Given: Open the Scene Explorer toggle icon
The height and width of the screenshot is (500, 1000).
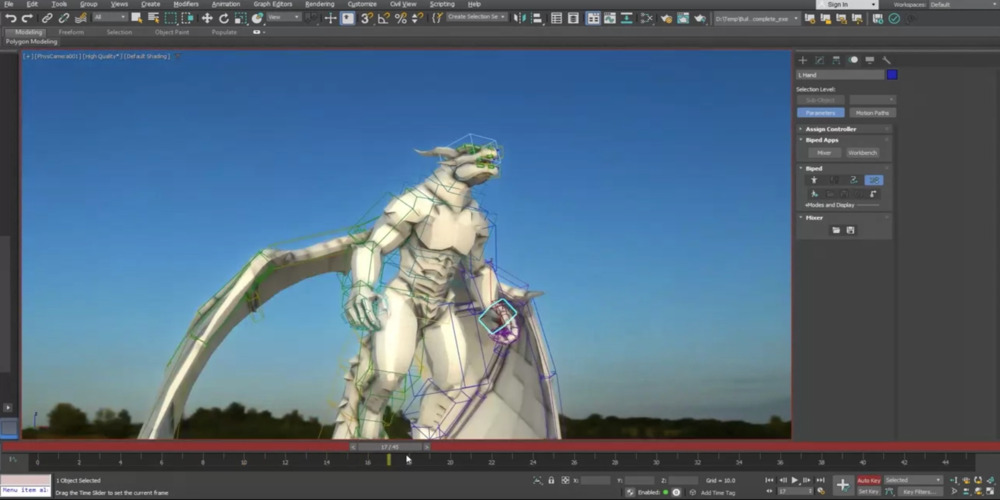Looking at the screenshot, I should click(556, 18).
